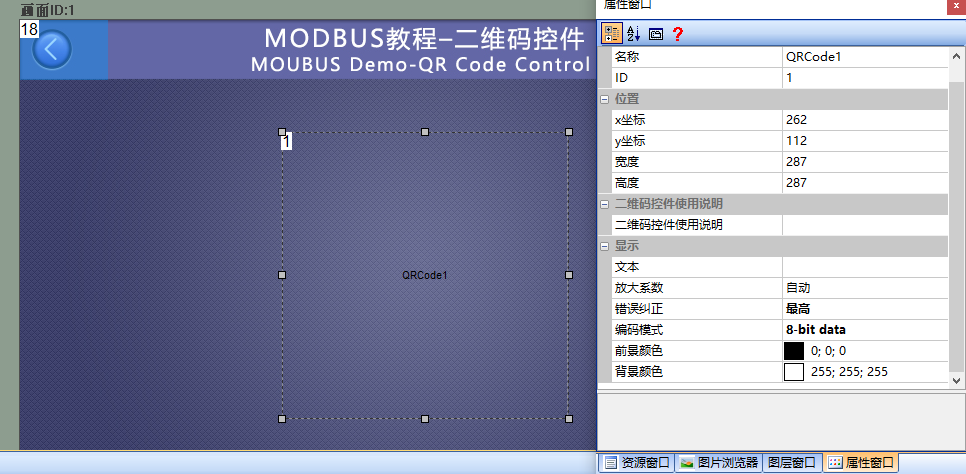Switch to the 图片浏览器 tab
The image size is (966, 474).
pos(719,462)
